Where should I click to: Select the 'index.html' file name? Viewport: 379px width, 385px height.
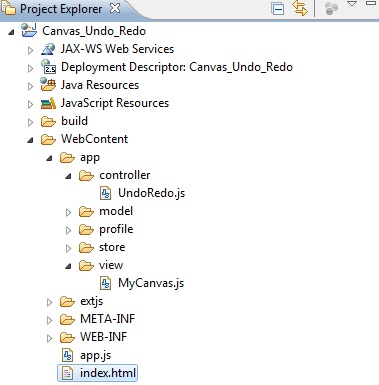108,373
